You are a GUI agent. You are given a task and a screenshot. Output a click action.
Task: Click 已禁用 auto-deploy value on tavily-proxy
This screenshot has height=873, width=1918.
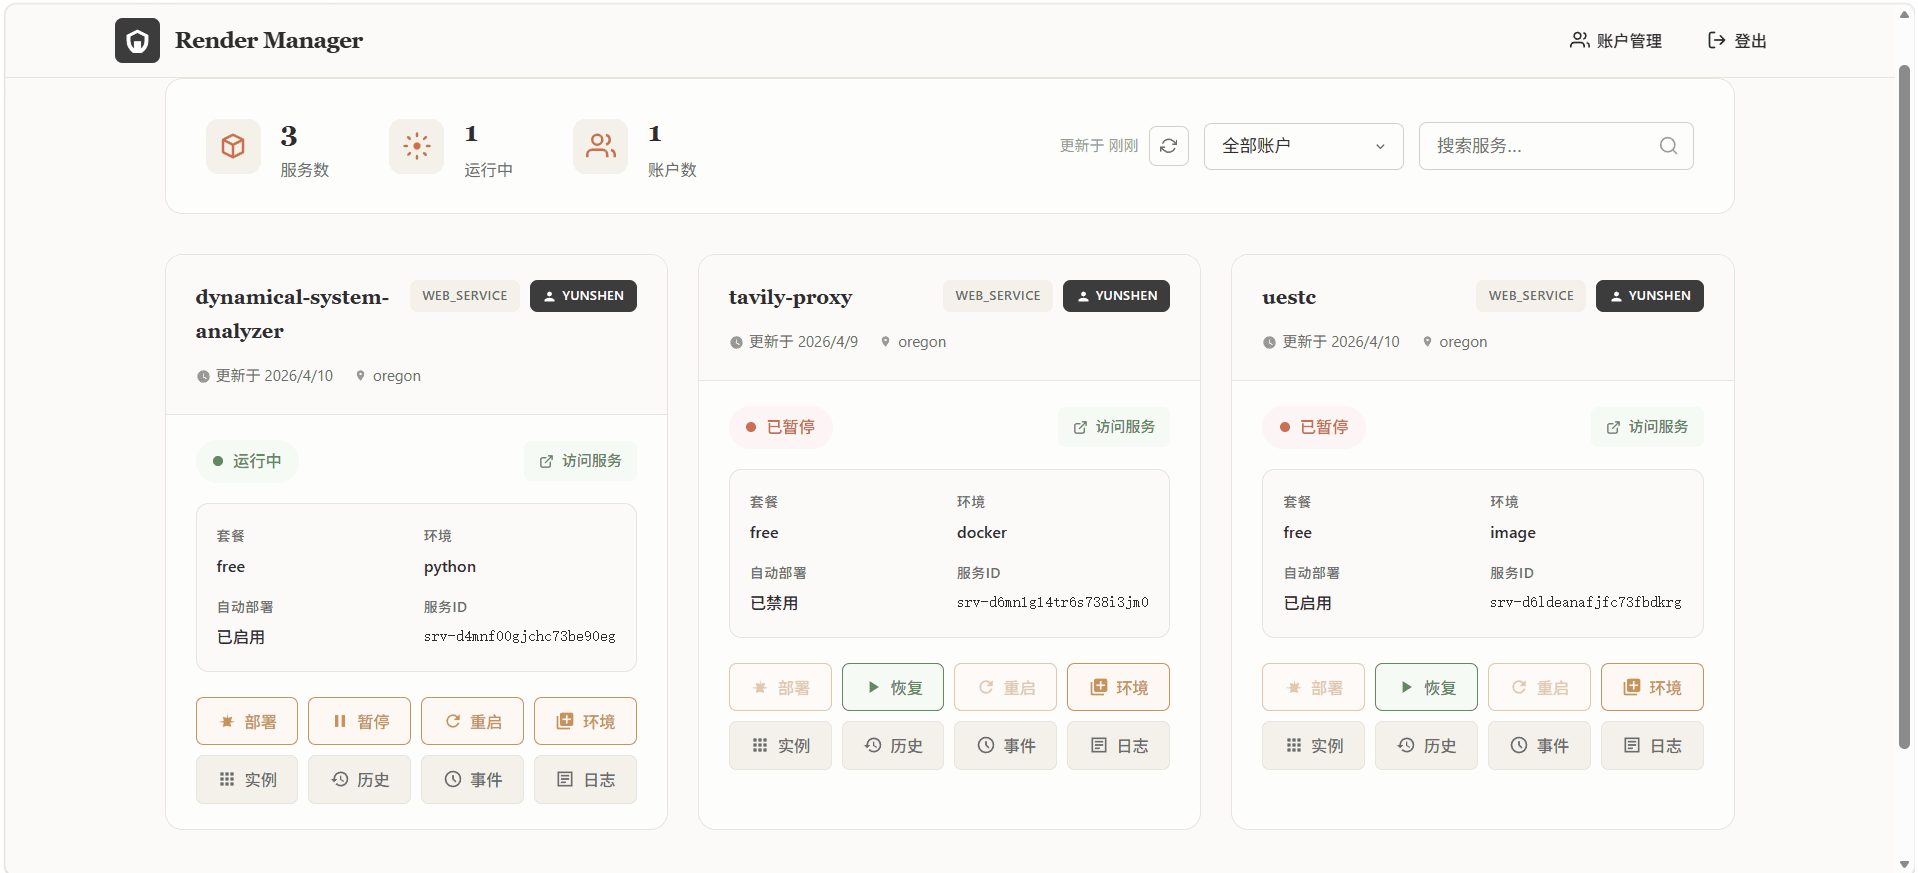(x=774, y=603)
